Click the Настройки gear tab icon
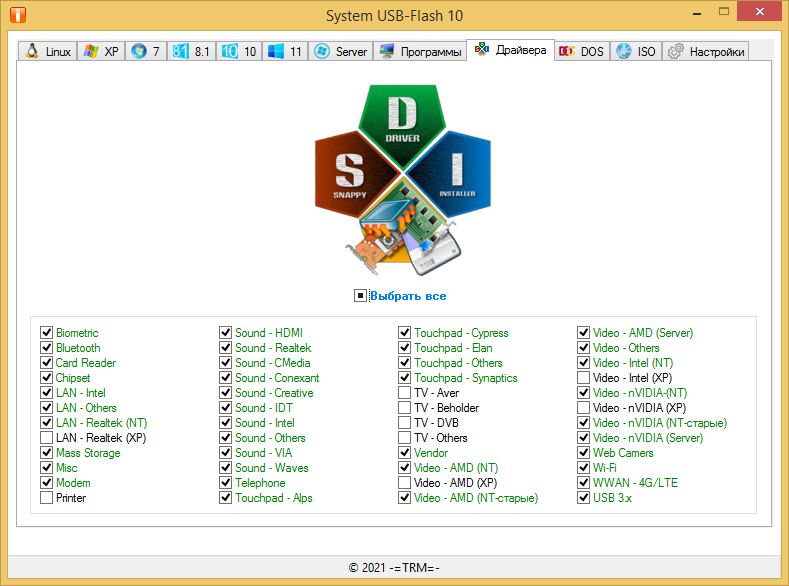 676,51
